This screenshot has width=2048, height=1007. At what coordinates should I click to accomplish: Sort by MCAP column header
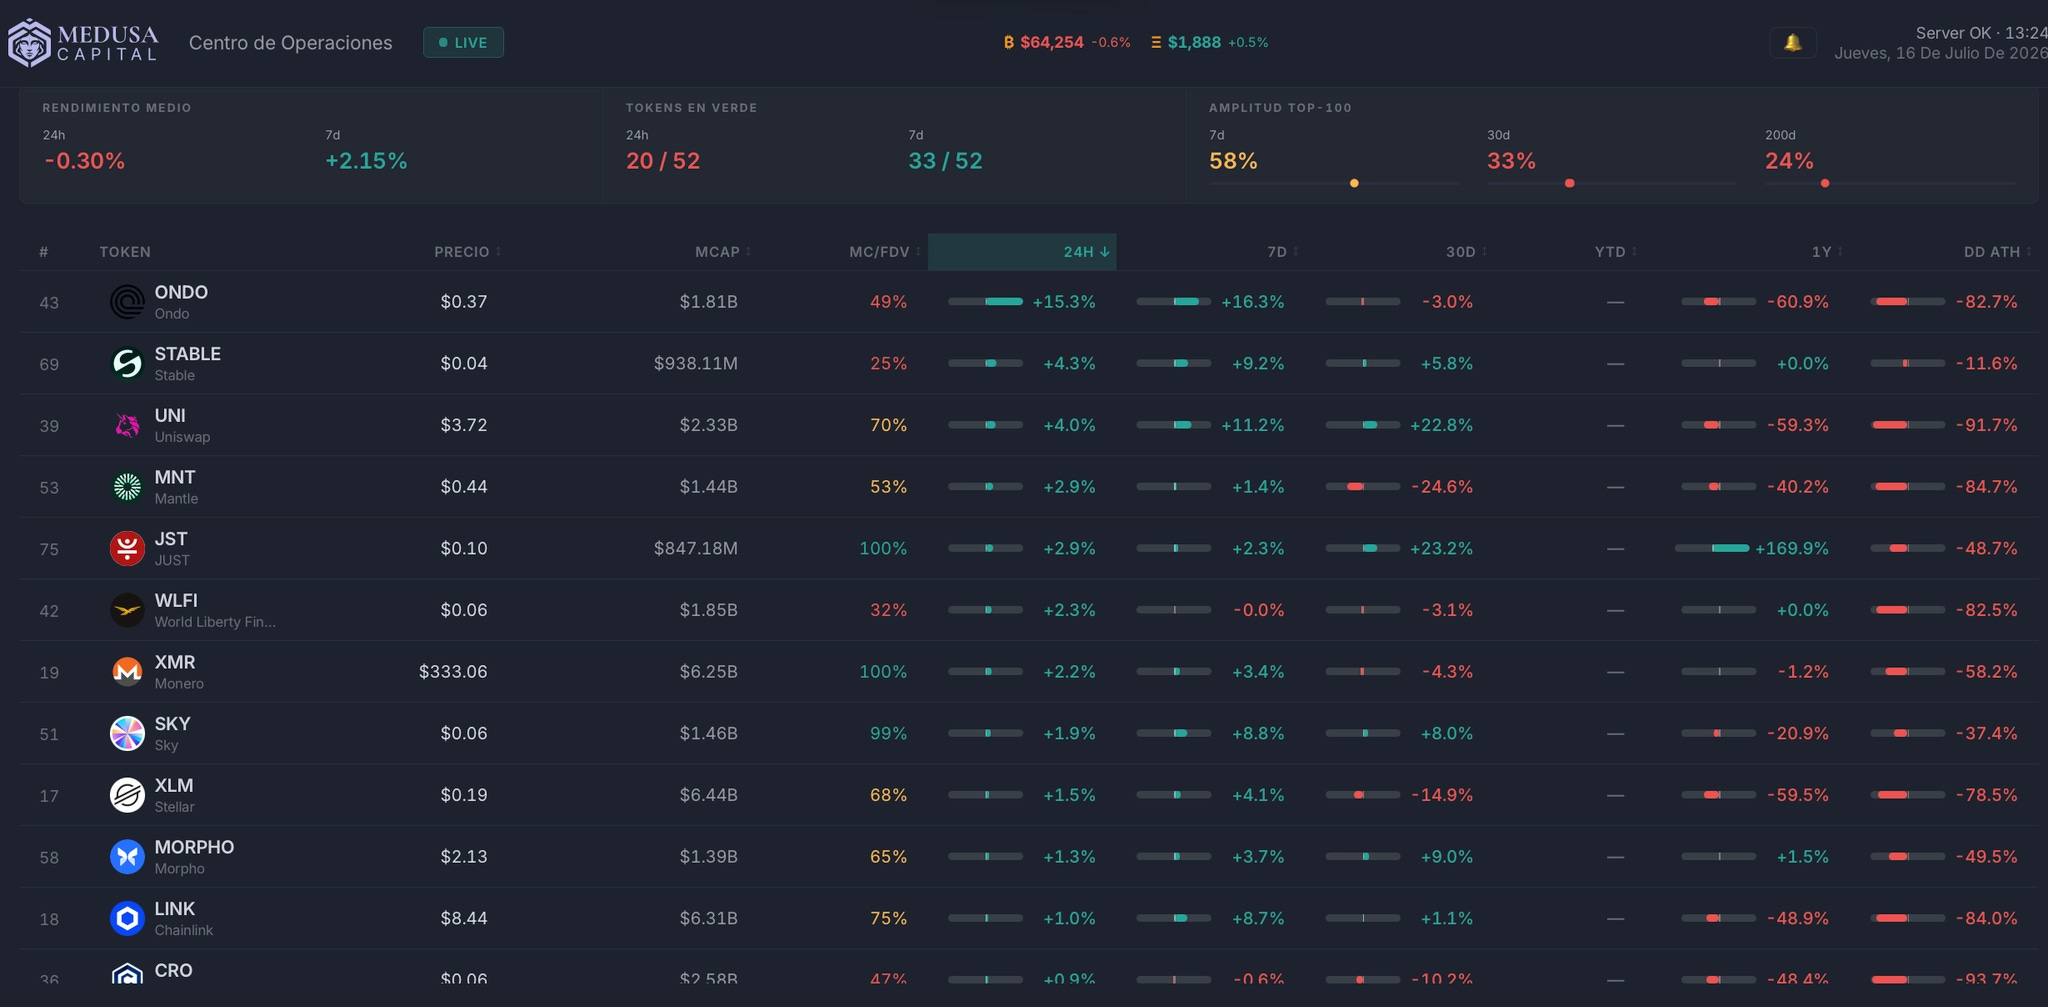click(723, 252)
